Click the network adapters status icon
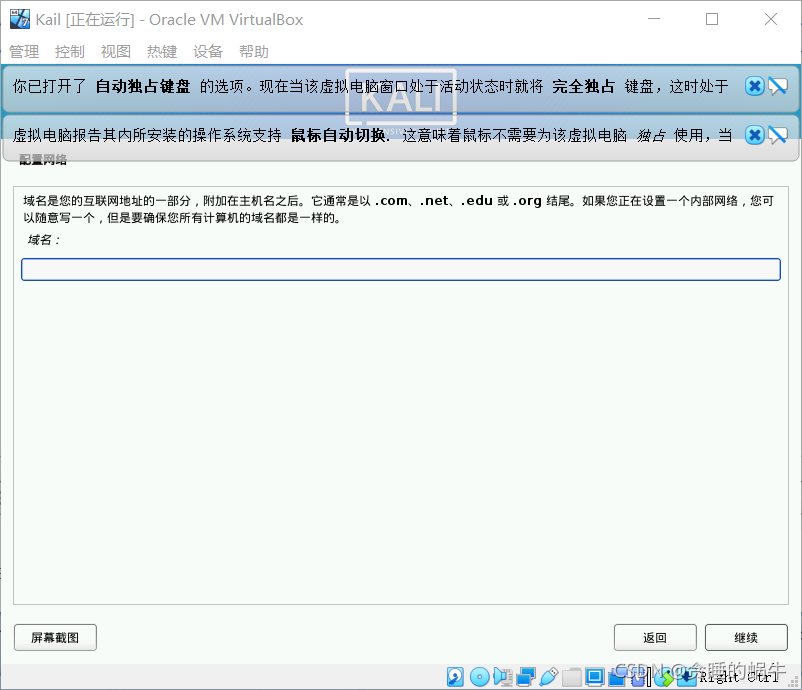Viewport: 802px width, 690px height. (526, 677)
